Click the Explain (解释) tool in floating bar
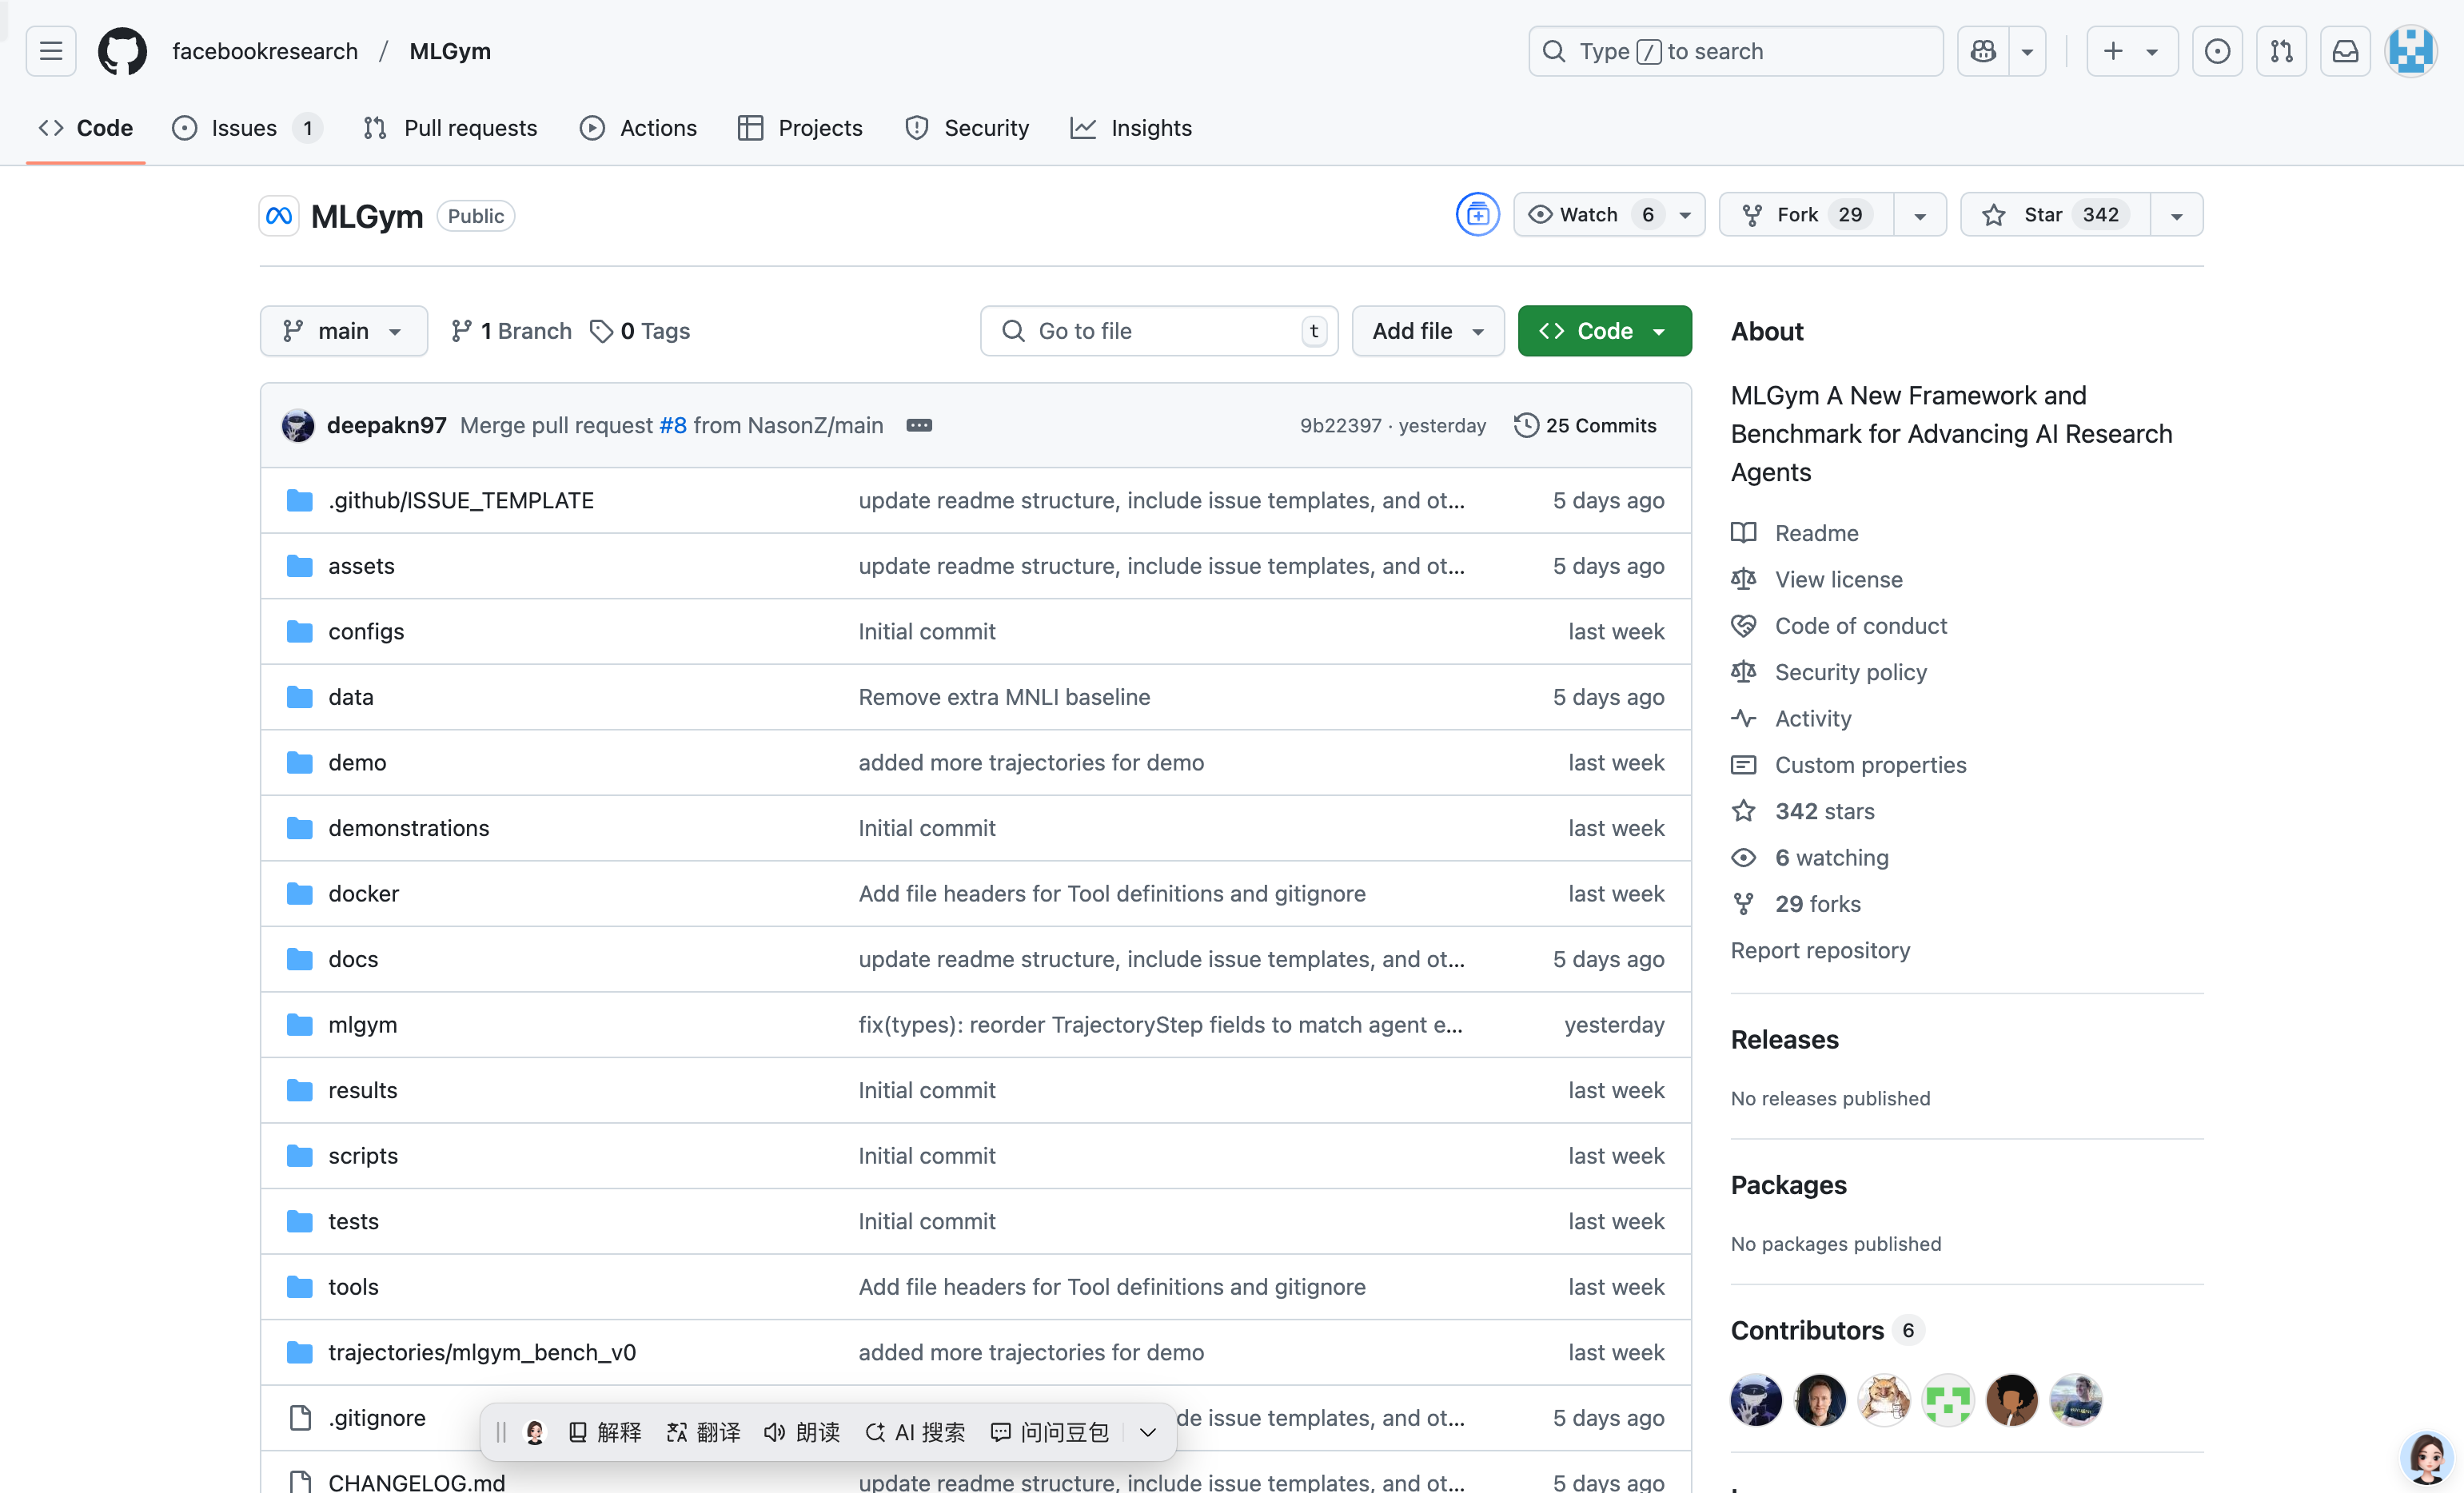Viewport: 2464px width, 1493px height. point(605,1433)
